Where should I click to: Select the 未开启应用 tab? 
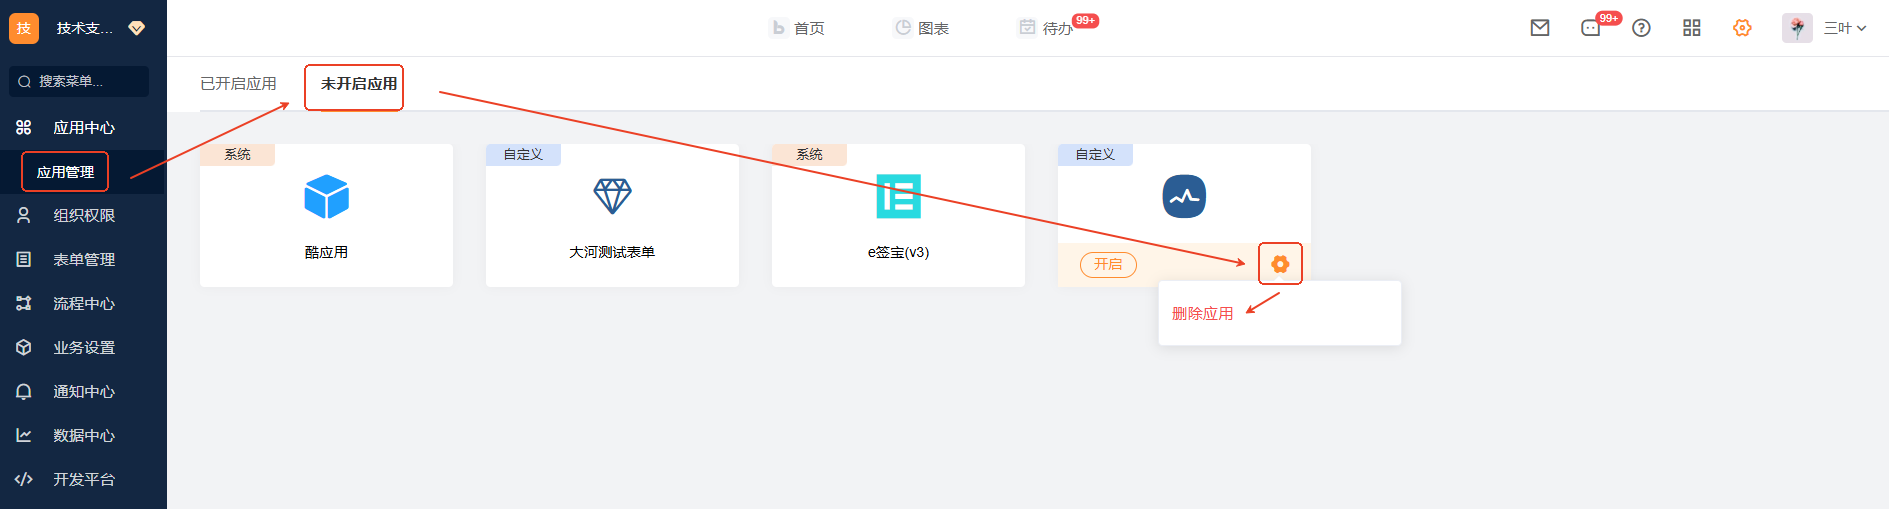[358, 84]
